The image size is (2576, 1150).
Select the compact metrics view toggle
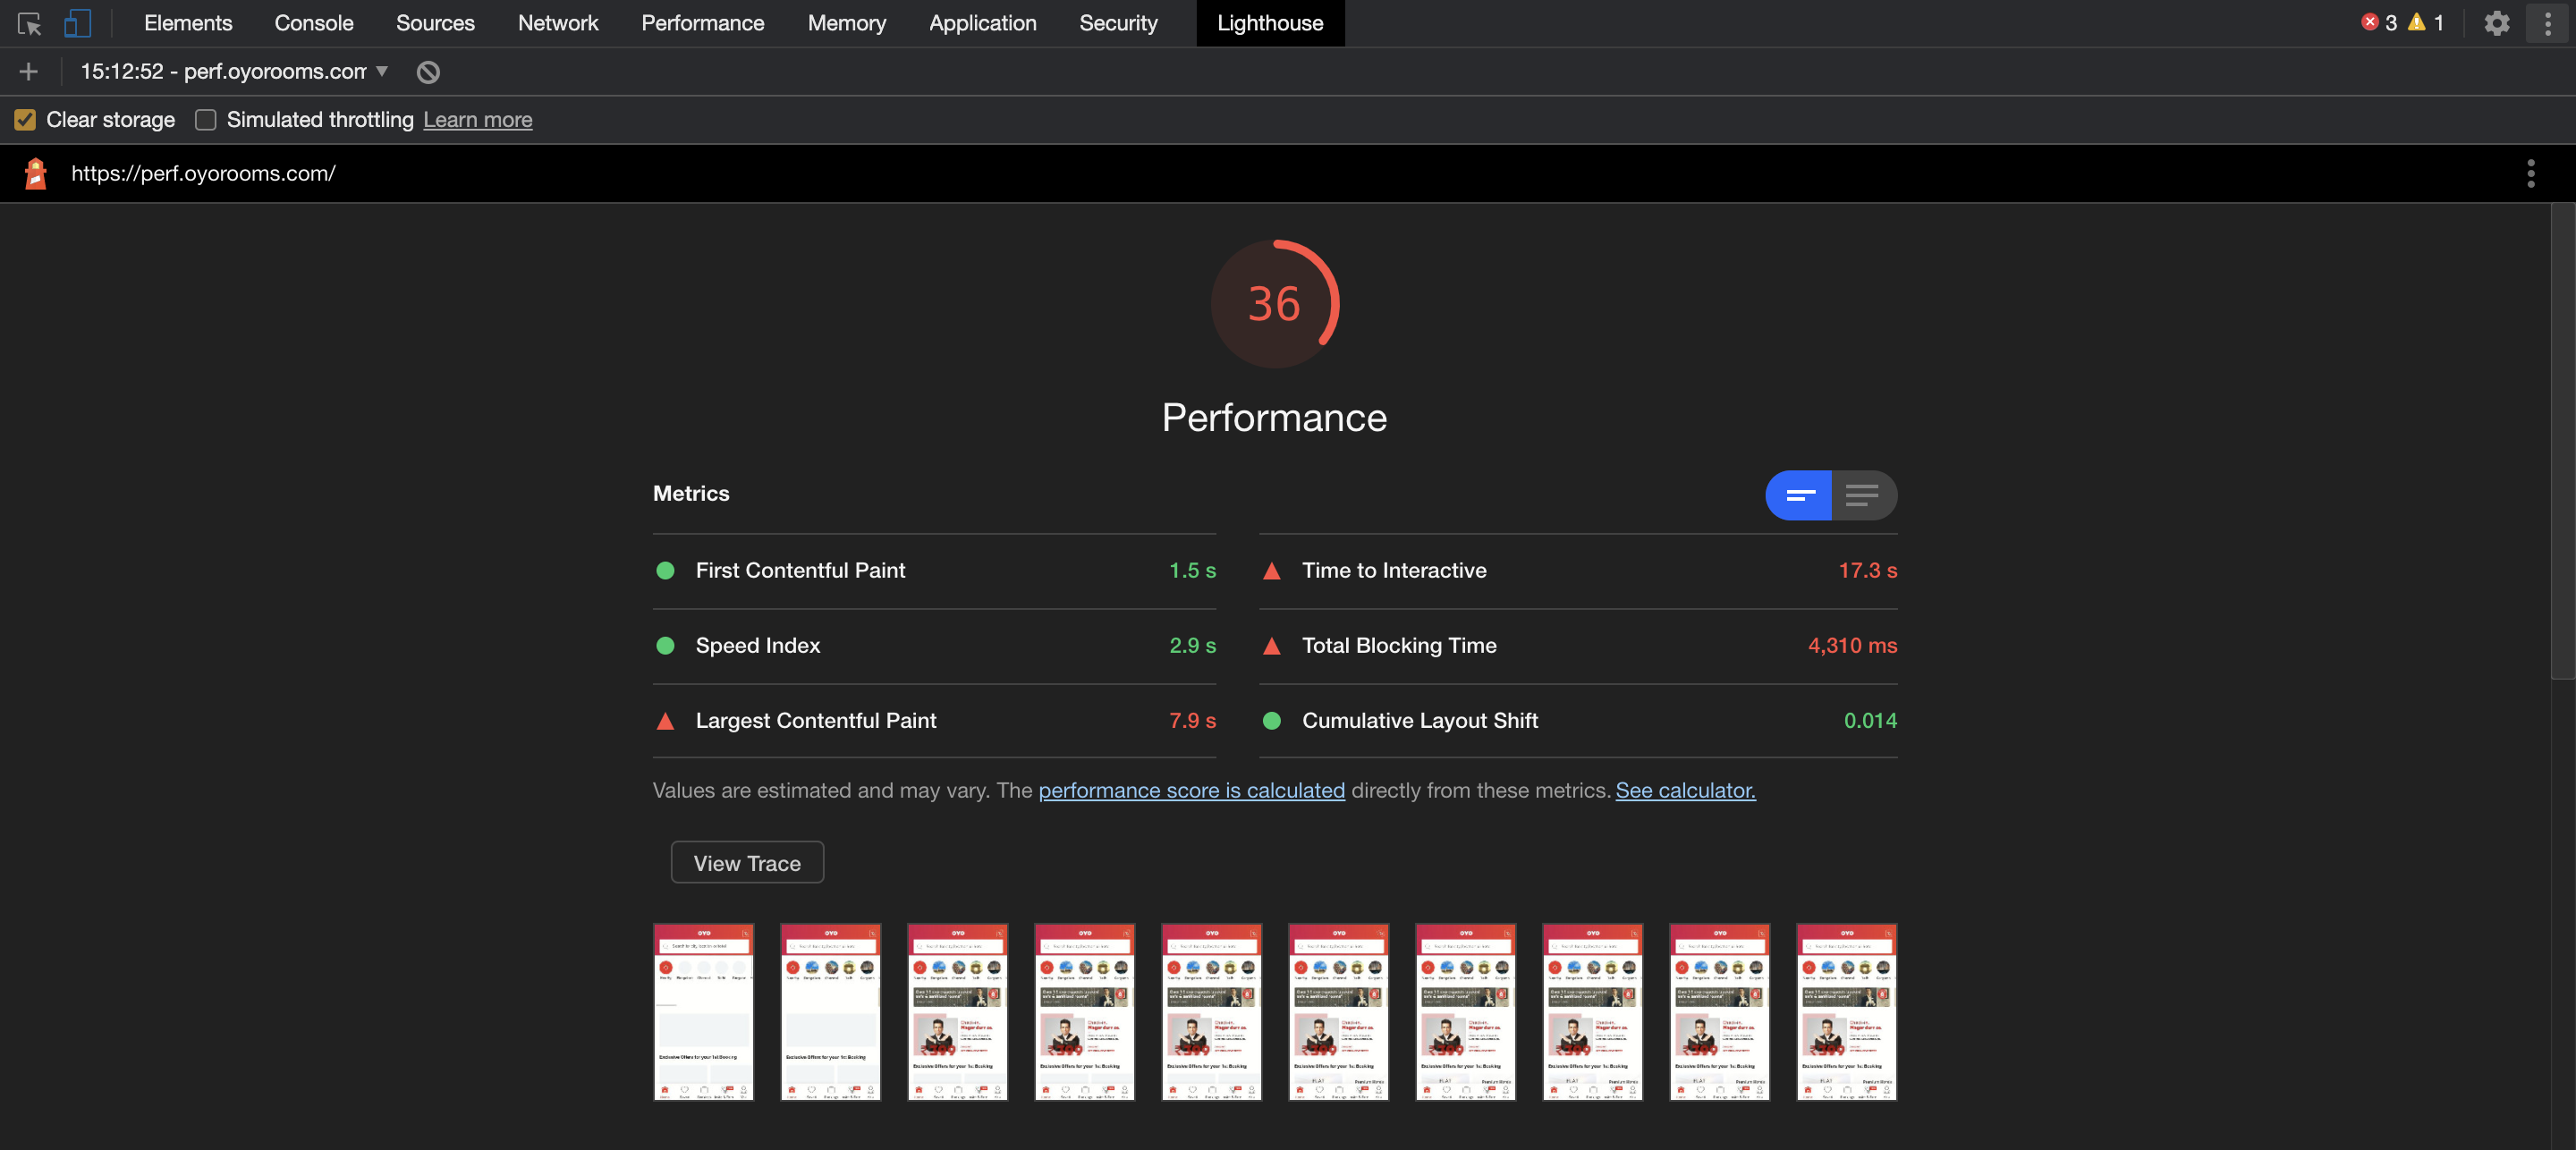1799,495
